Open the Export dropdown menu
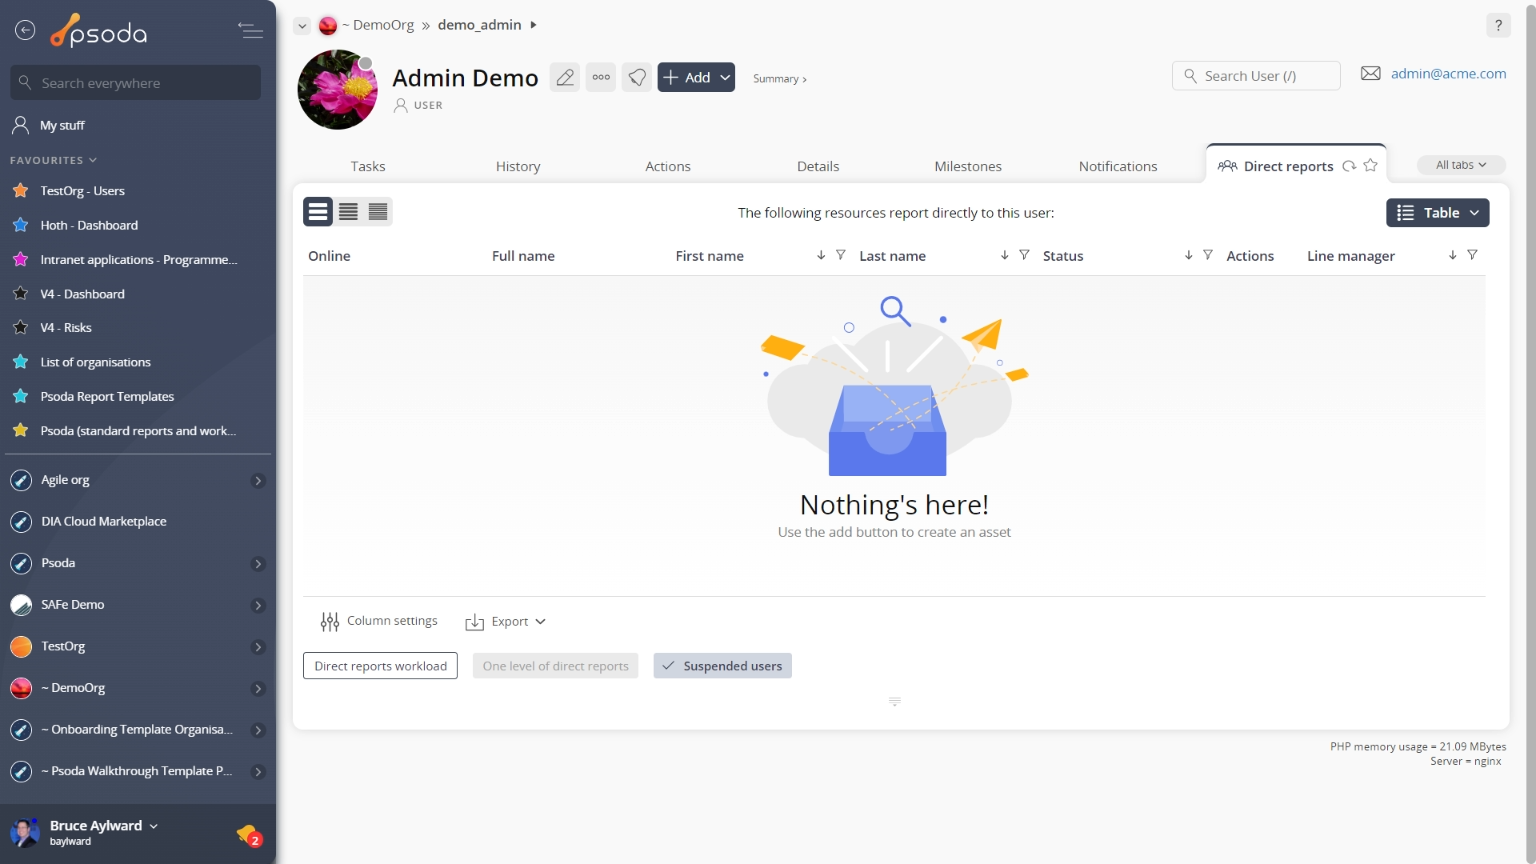The width and height of the screenshot is (1536, 864). (x=506, y=622)
